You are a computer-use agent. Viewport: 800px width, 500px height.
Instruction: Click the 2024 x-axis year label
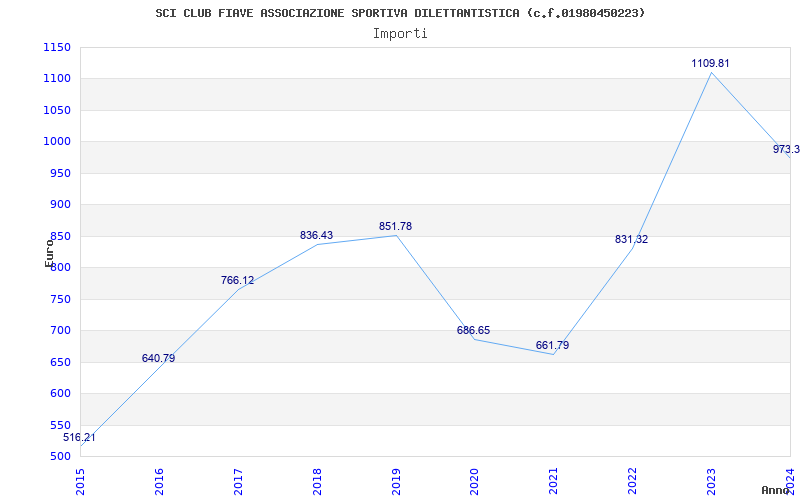tap(790, 482)
